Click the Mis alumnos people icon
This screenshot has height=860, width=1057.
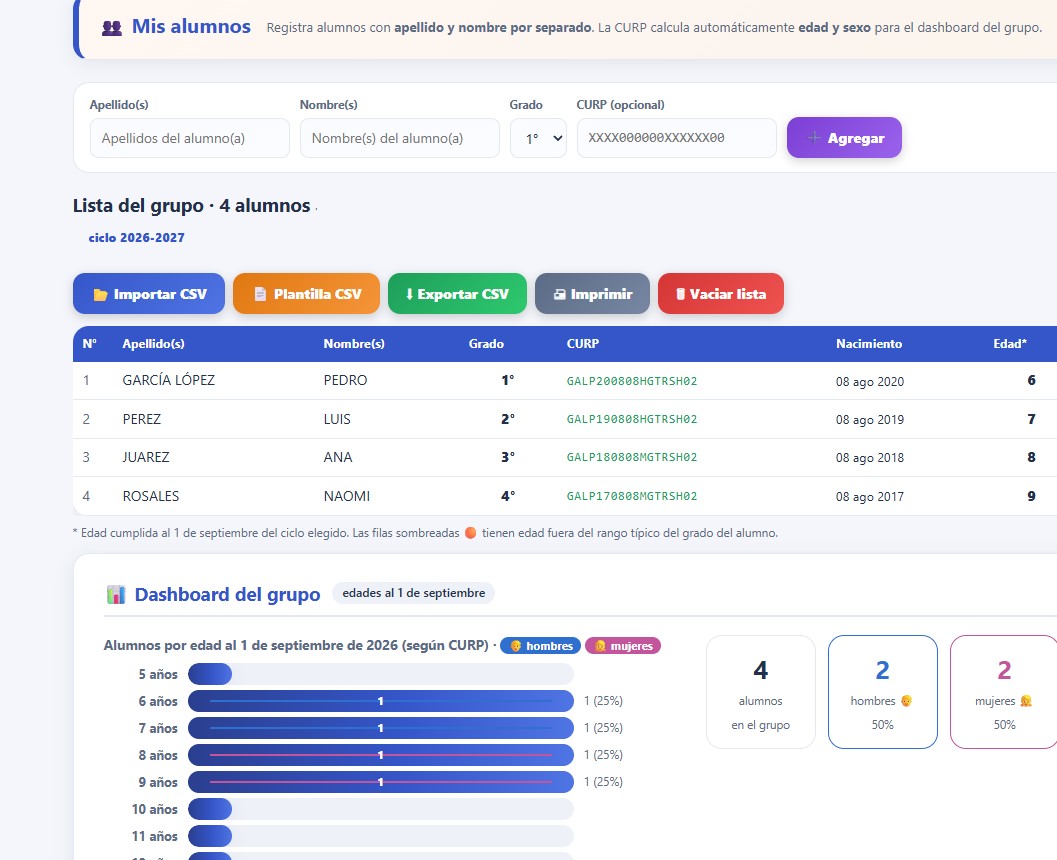point(112,28)
